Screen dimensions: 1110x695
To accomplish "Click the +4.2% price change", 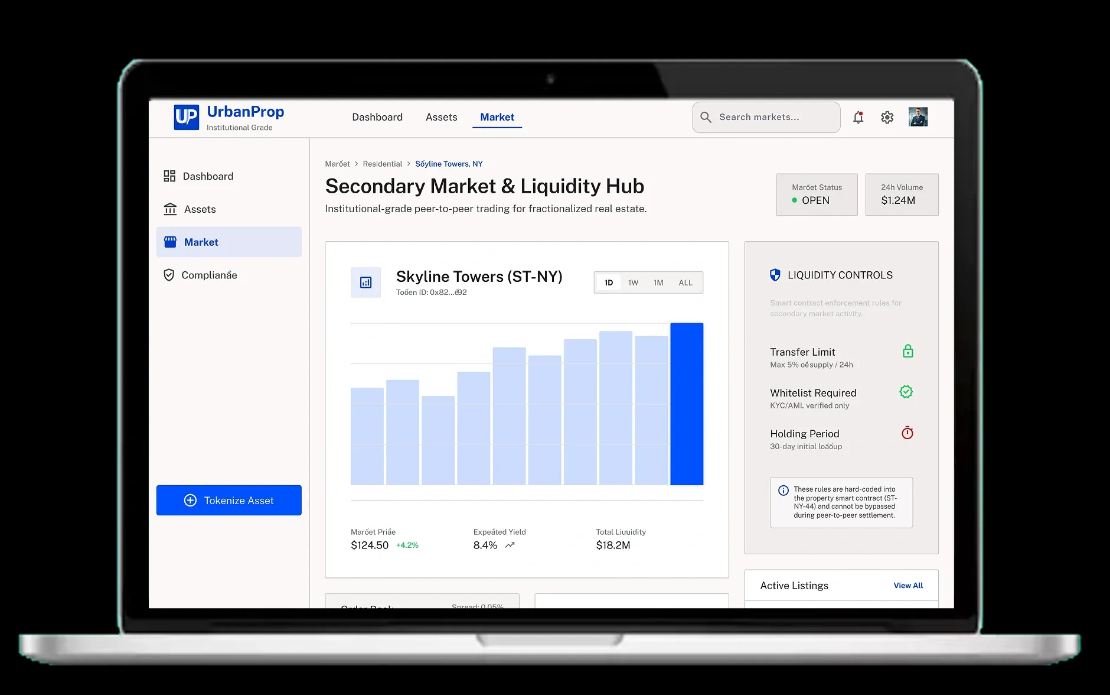I will (407, 545).
